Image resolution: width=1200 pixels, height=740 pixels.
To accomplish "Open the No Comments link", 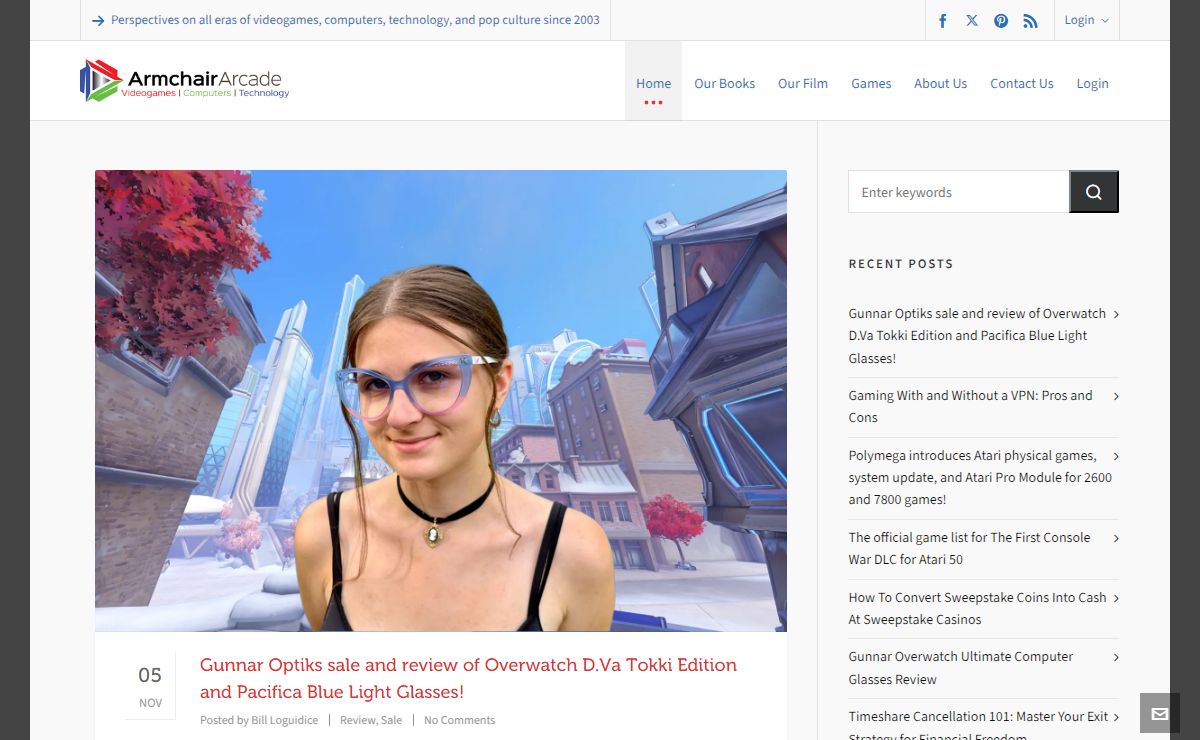I will pos(459,720).
